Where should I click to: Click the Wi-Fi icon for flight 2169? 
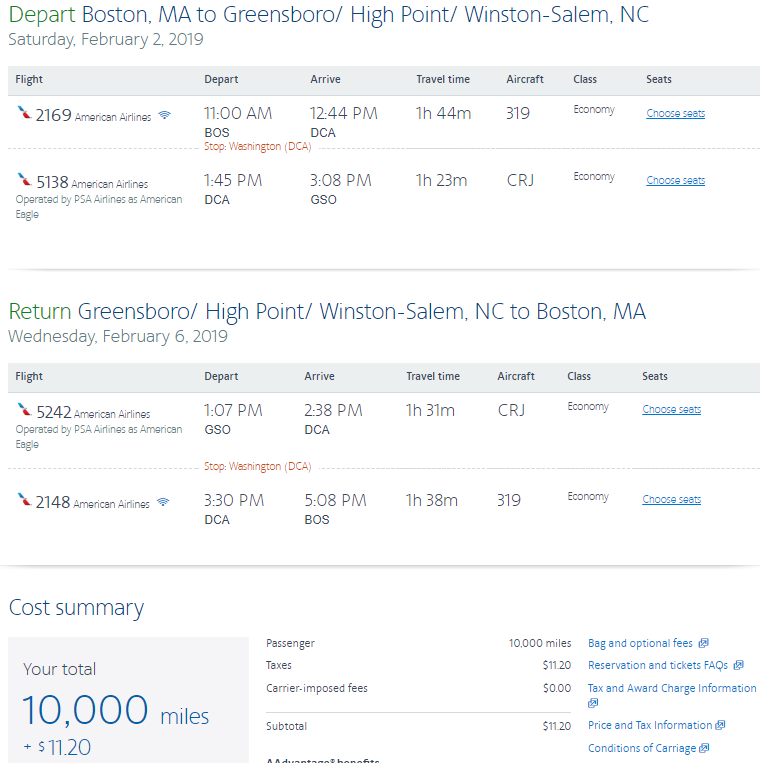click(x=164, y=116)
